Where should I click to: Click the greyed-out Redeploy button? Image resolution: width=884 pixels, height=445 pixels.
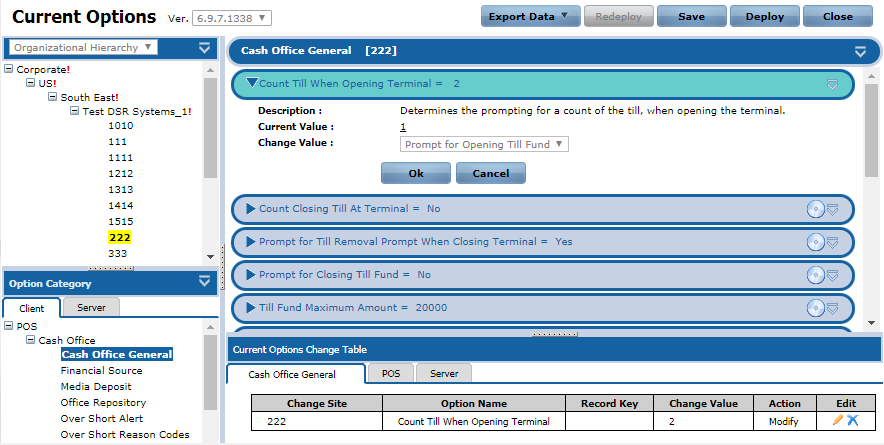point(619,16)
